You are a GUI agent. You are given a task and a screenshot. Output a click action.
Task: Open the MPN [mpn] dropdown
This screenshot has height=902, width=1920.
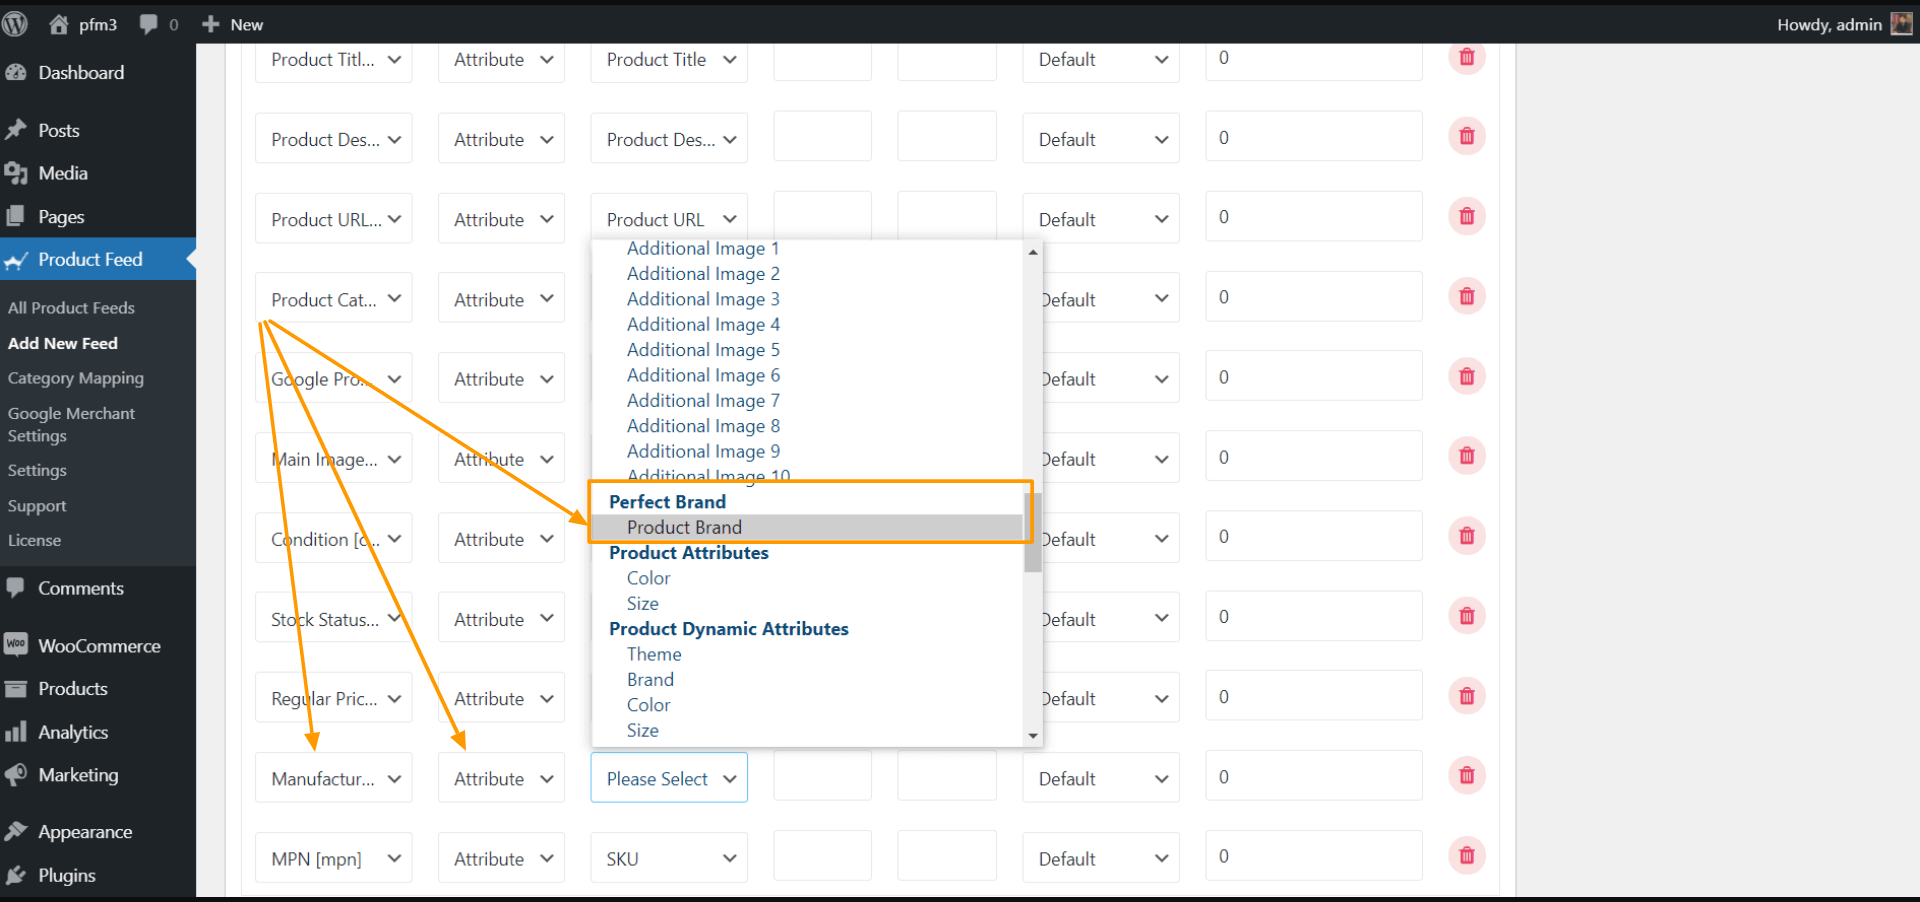click(334, 858)
